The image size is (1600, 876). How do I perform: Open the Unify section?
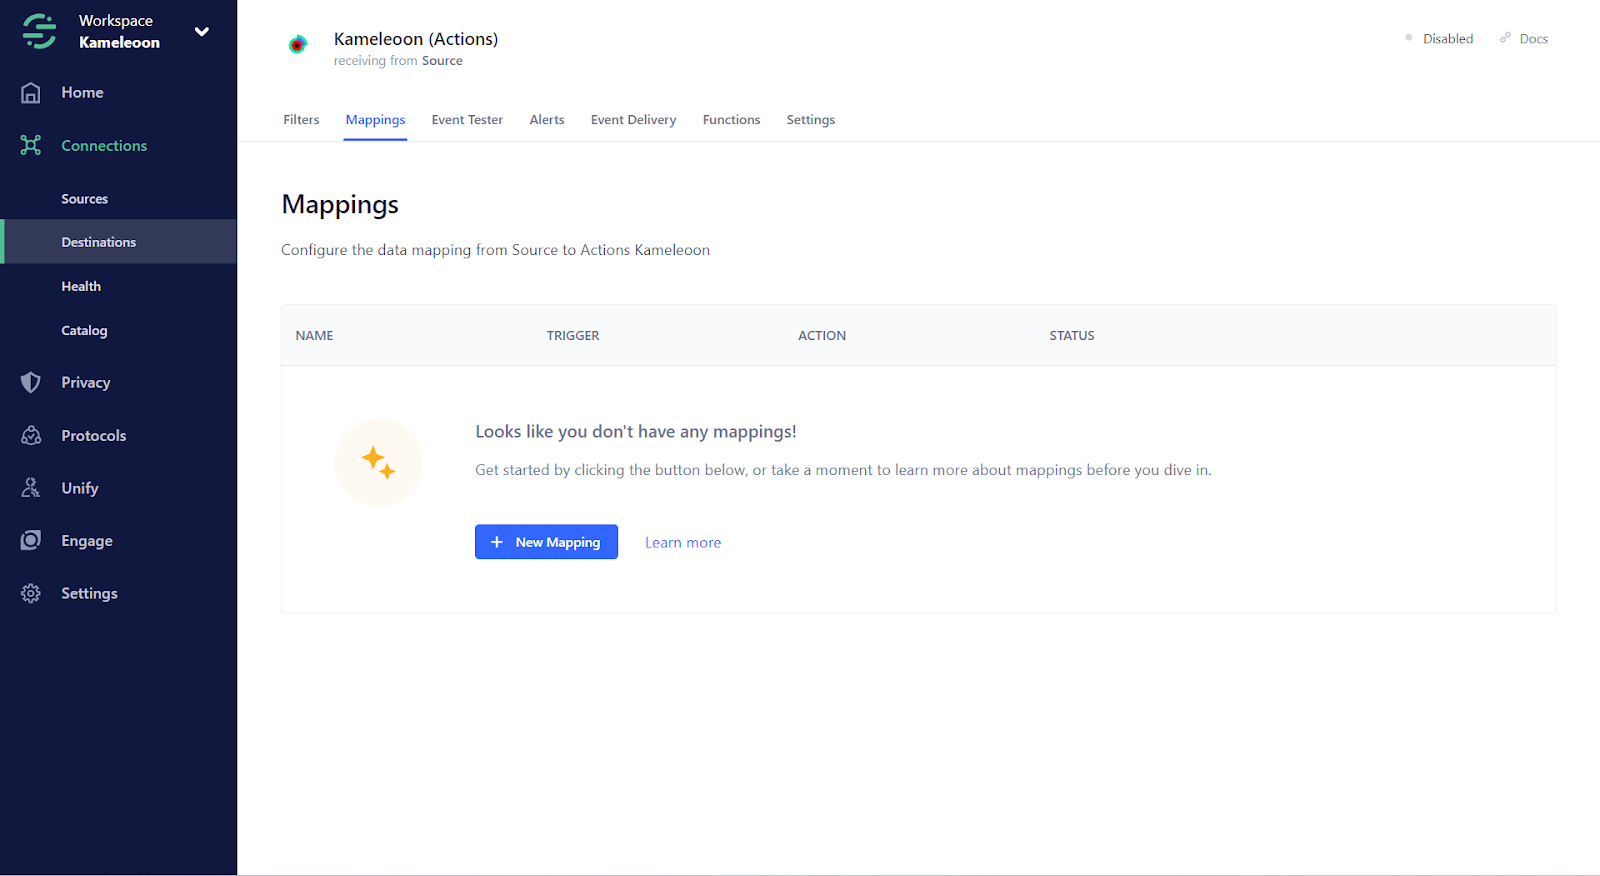click(x=79, y=488)
